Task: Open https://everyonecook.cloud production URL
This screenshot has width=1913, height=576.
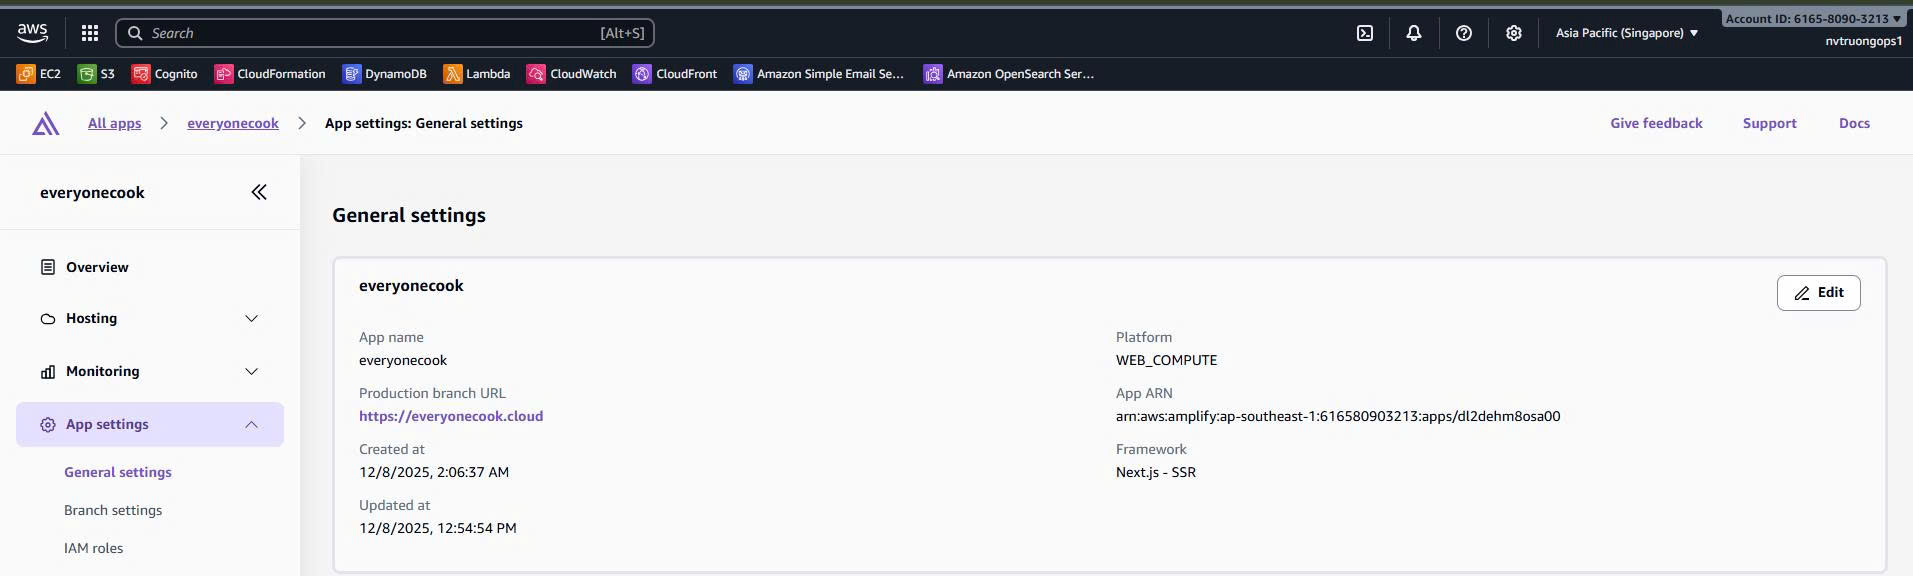Action: [x=451, y=416]
